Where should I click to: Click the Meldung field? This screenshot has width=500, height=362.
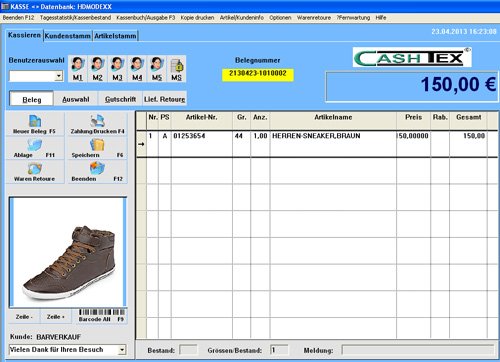(419, 350)
